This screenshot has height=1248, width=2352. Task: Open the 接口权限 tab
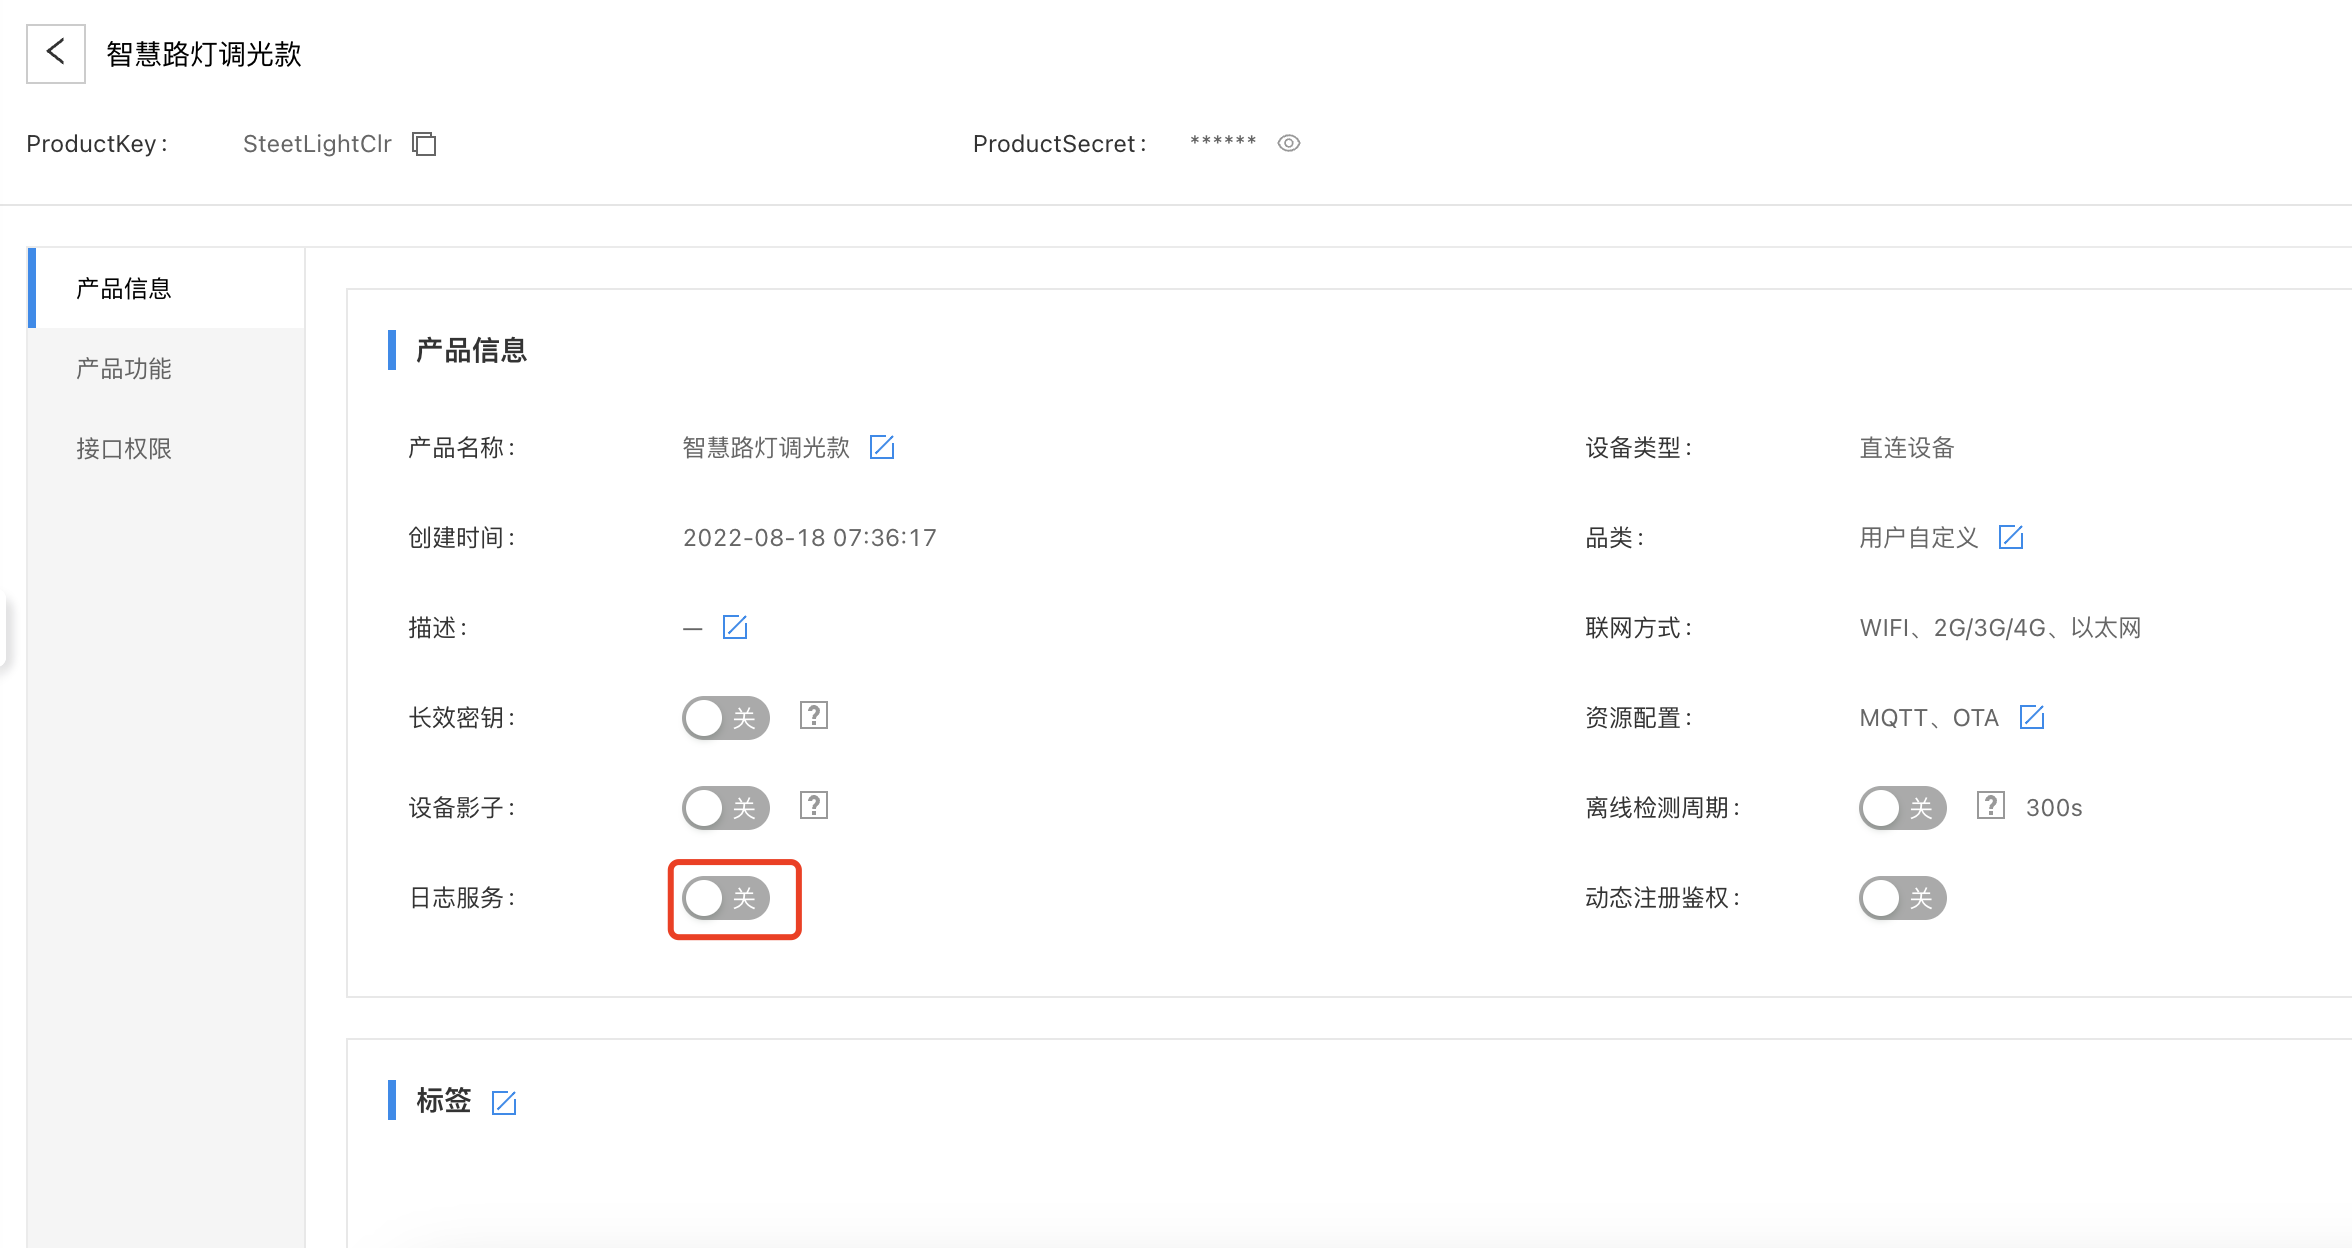(x=166, y=448)
